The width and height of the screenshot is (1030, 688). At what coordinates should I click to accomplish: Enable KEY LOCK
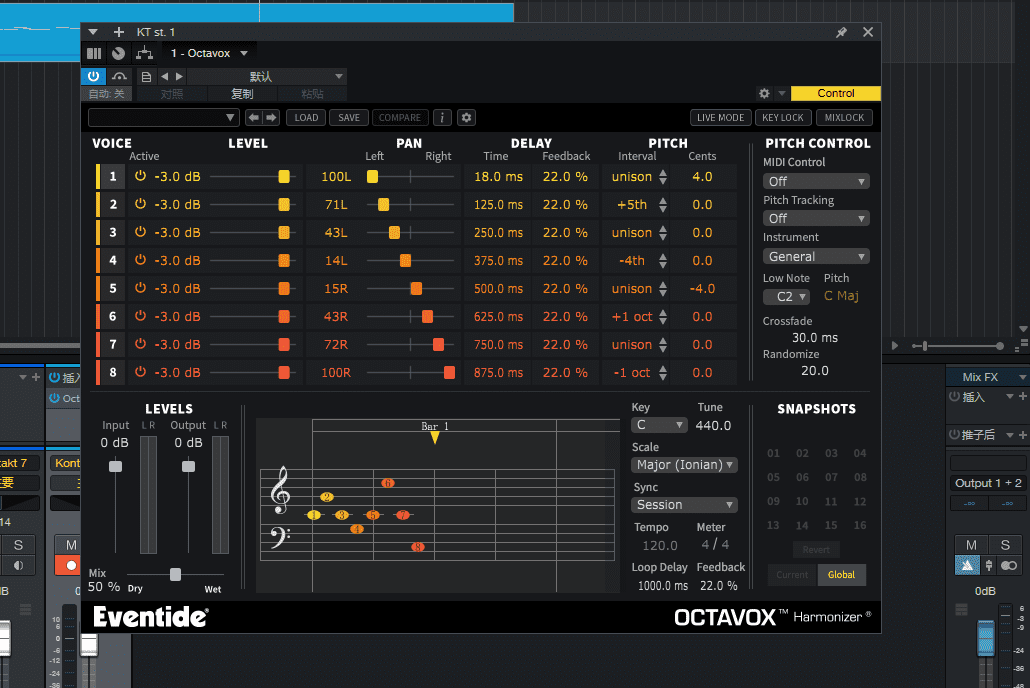[x=783, y=118]
